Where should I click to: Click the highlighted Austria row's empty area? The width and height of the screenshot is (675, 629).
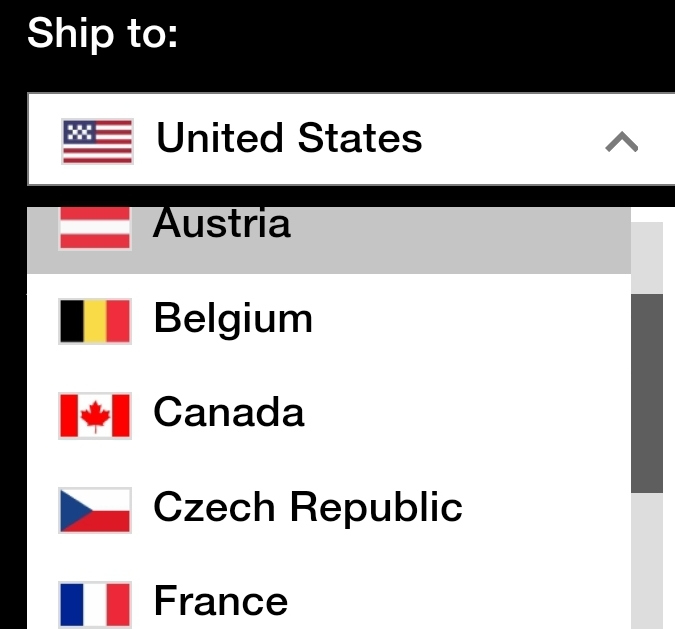(460, 240)
